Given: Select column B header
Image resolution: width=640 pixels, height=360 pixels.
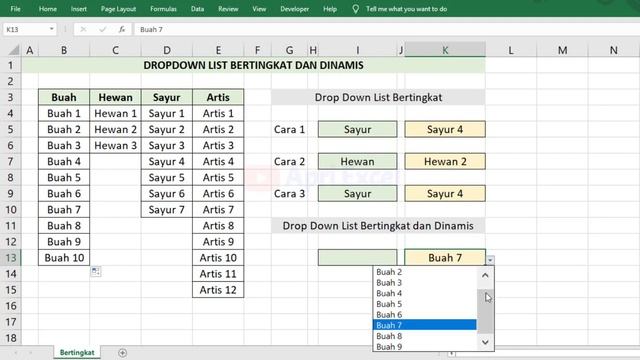Looking at the screenshot, I should point(64,50).
